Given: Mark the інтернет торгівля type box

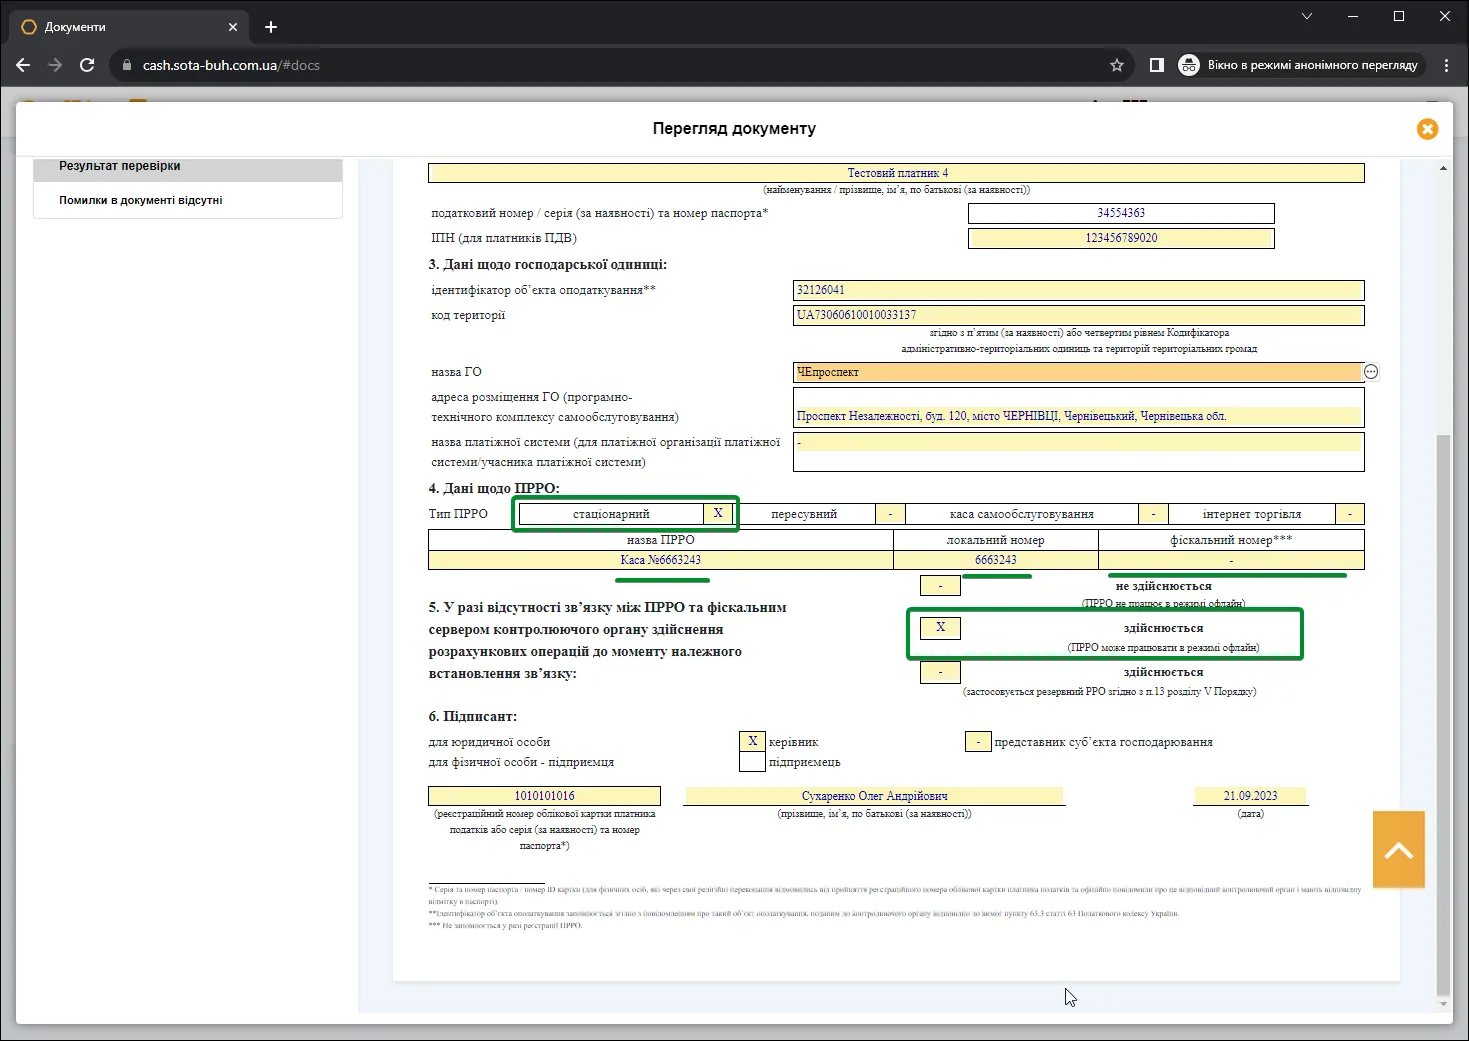Looking at the screenshot, I should pyautogui.click(x=1350, y=514).
